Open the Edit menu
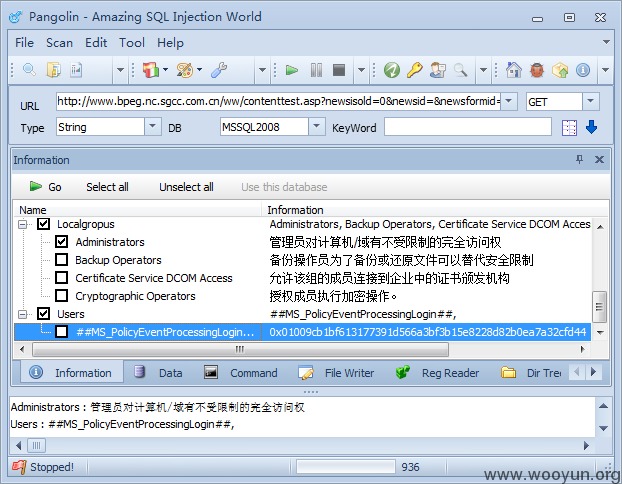622x484 pixels. pyautogui.click(x=96, y=42)
